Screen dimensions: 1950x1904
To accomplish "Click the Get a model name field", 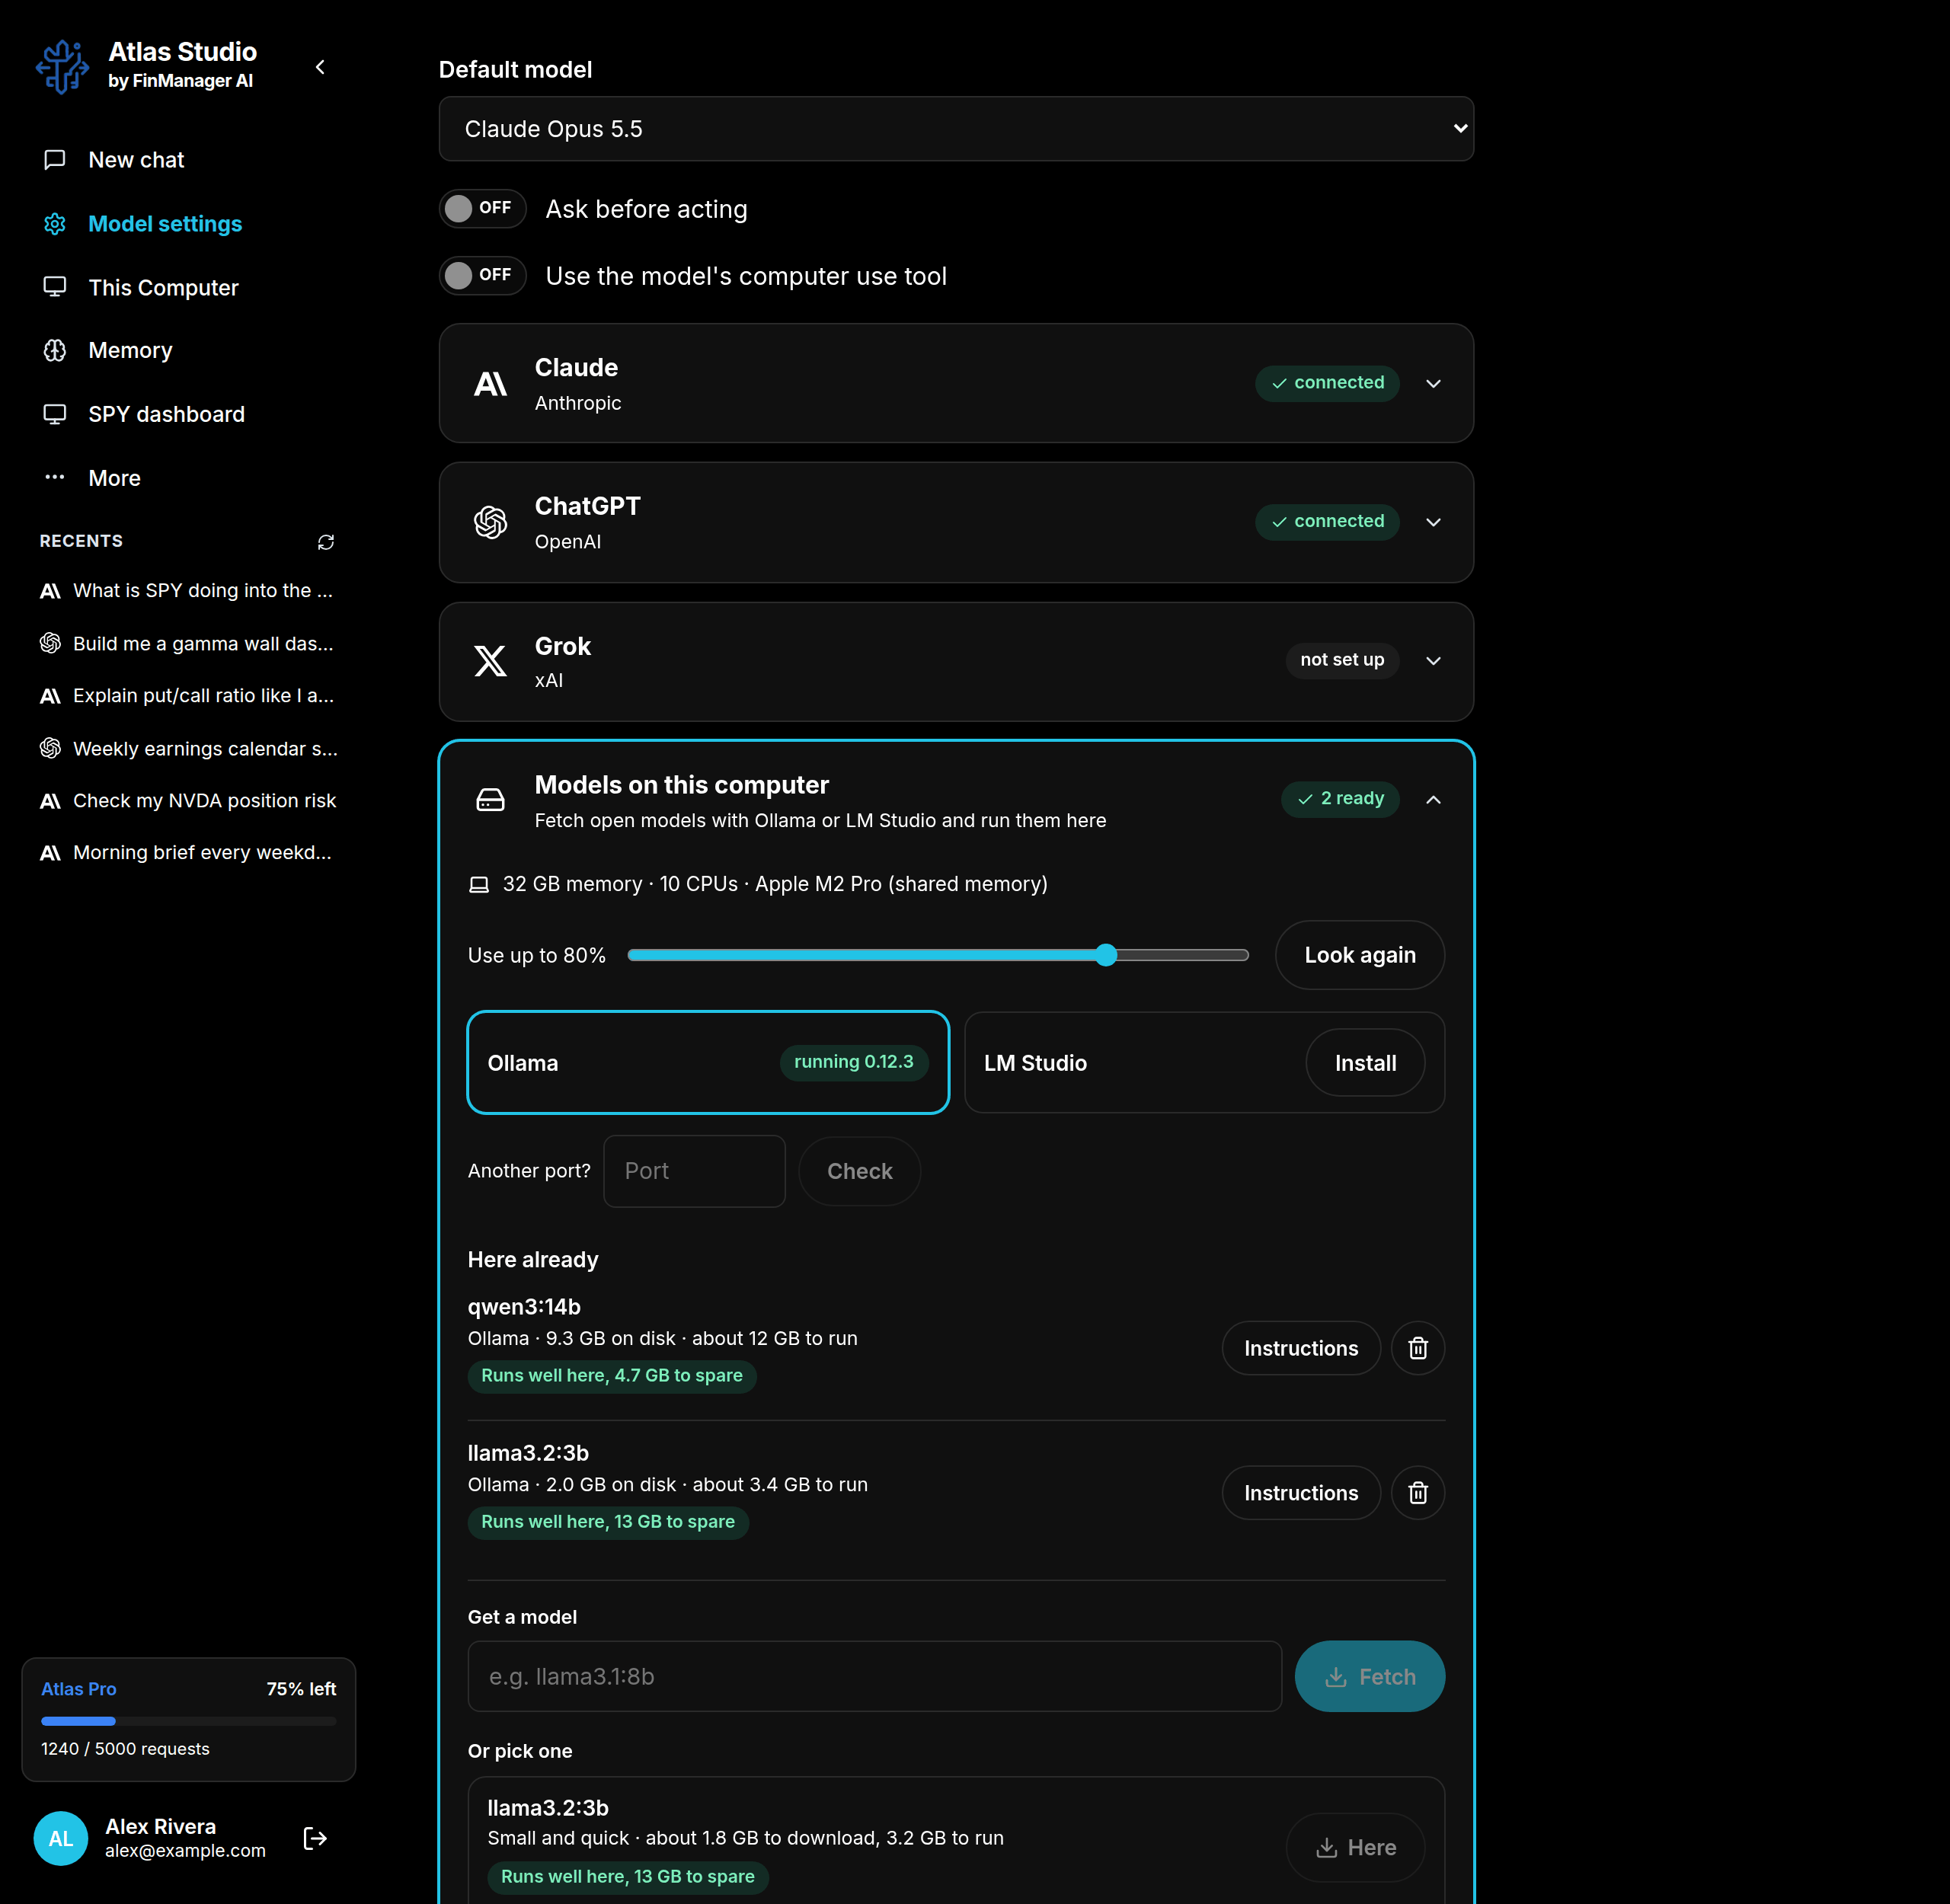I will click(x=874, y=1677).
